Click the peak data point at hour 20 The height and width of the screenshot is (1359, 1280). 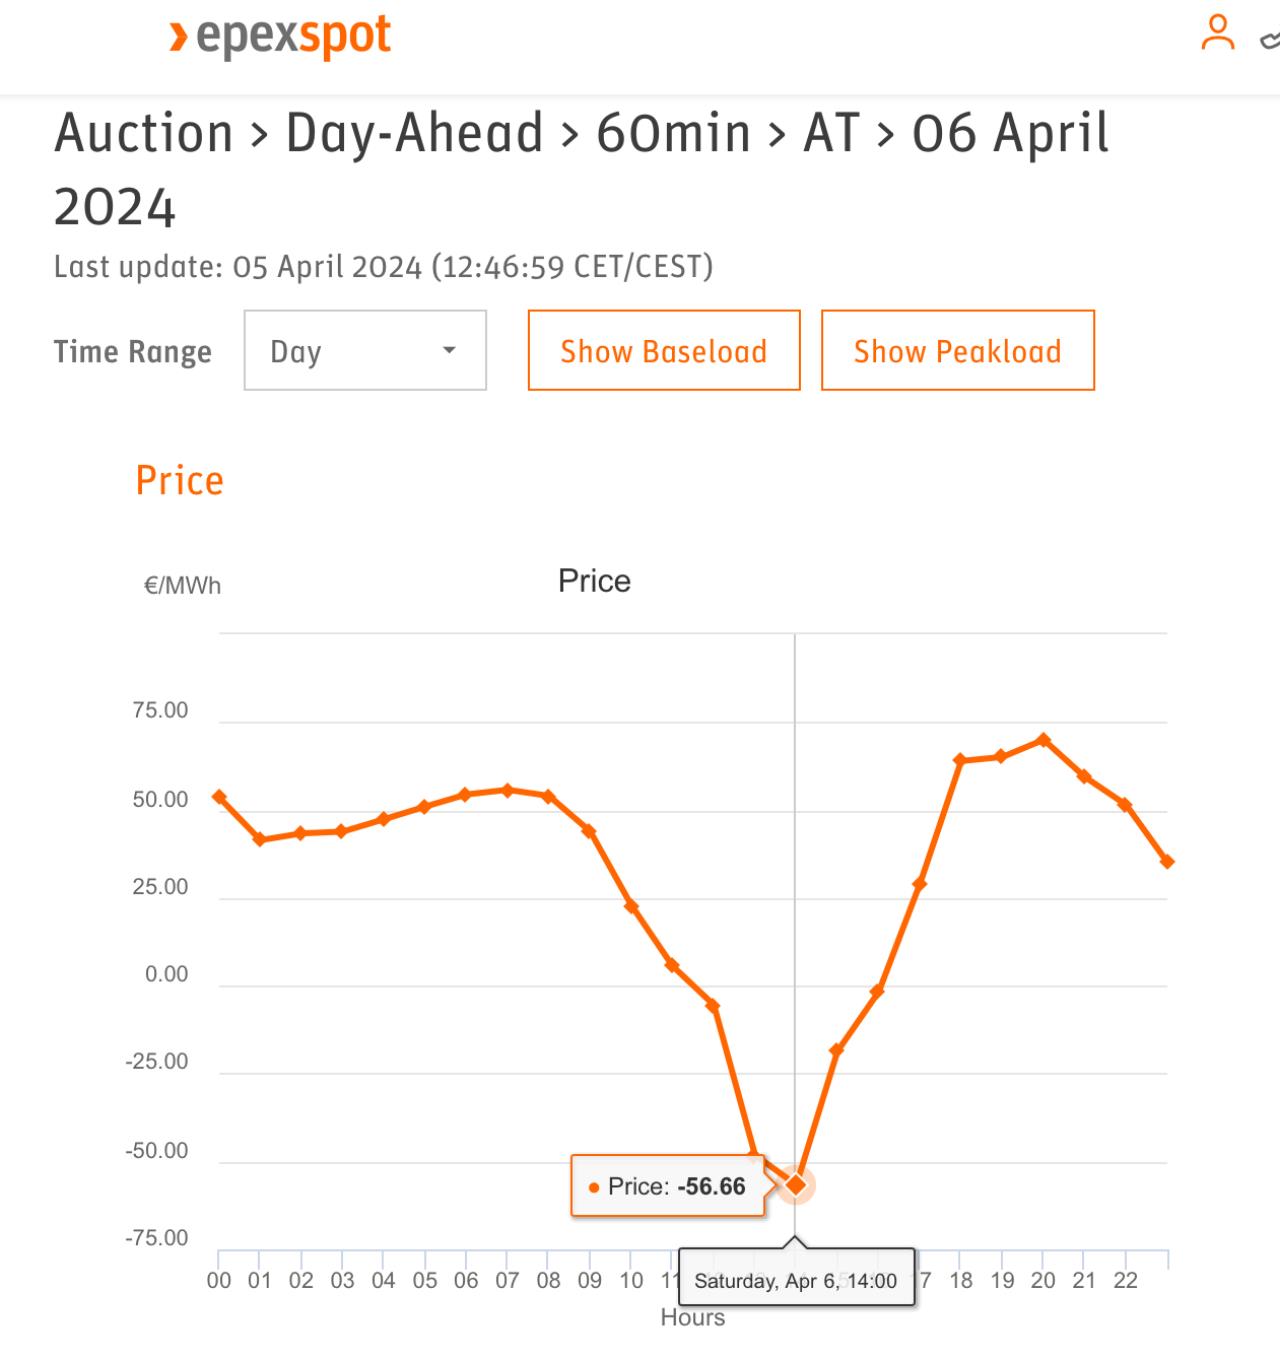1043,740
